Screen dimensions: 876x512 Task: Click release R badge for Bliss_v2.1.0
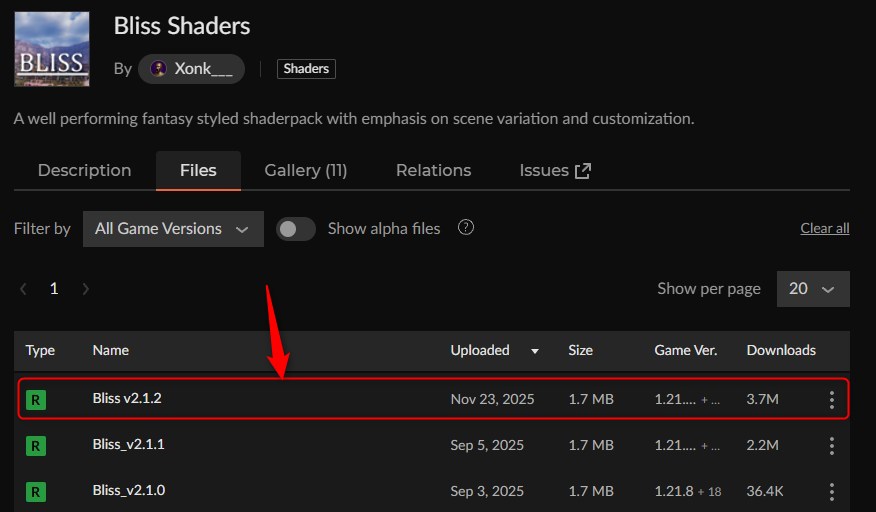(36, 491)
